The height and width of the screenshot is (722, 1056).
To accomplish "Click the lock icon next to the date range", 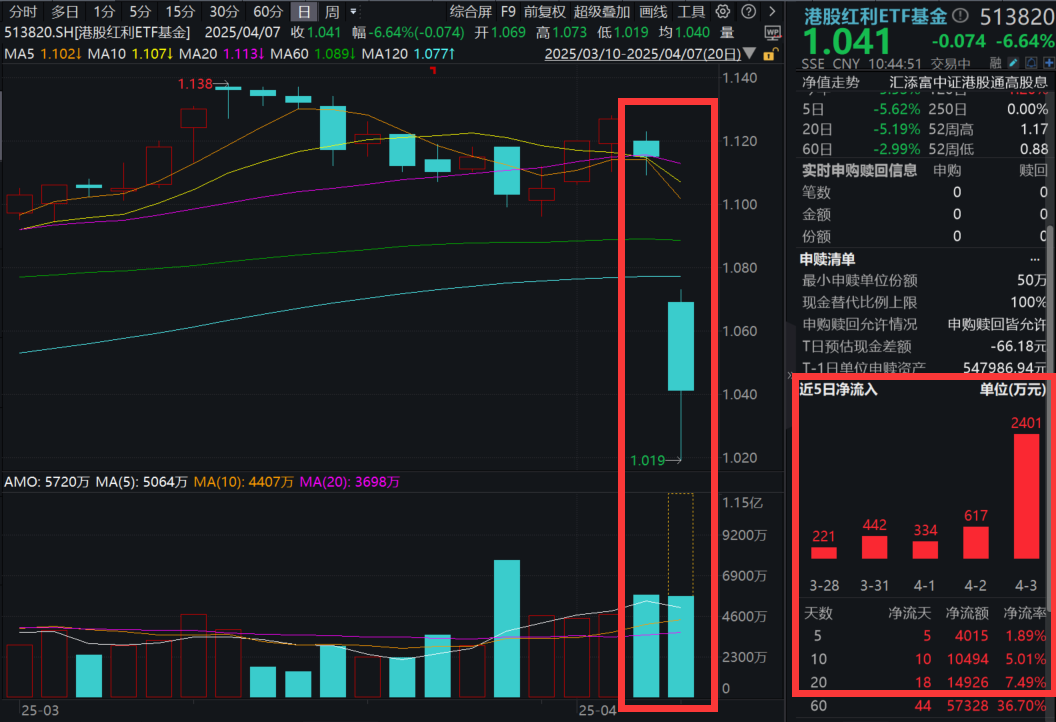I will pyautogui.click(x=770, y=54).
